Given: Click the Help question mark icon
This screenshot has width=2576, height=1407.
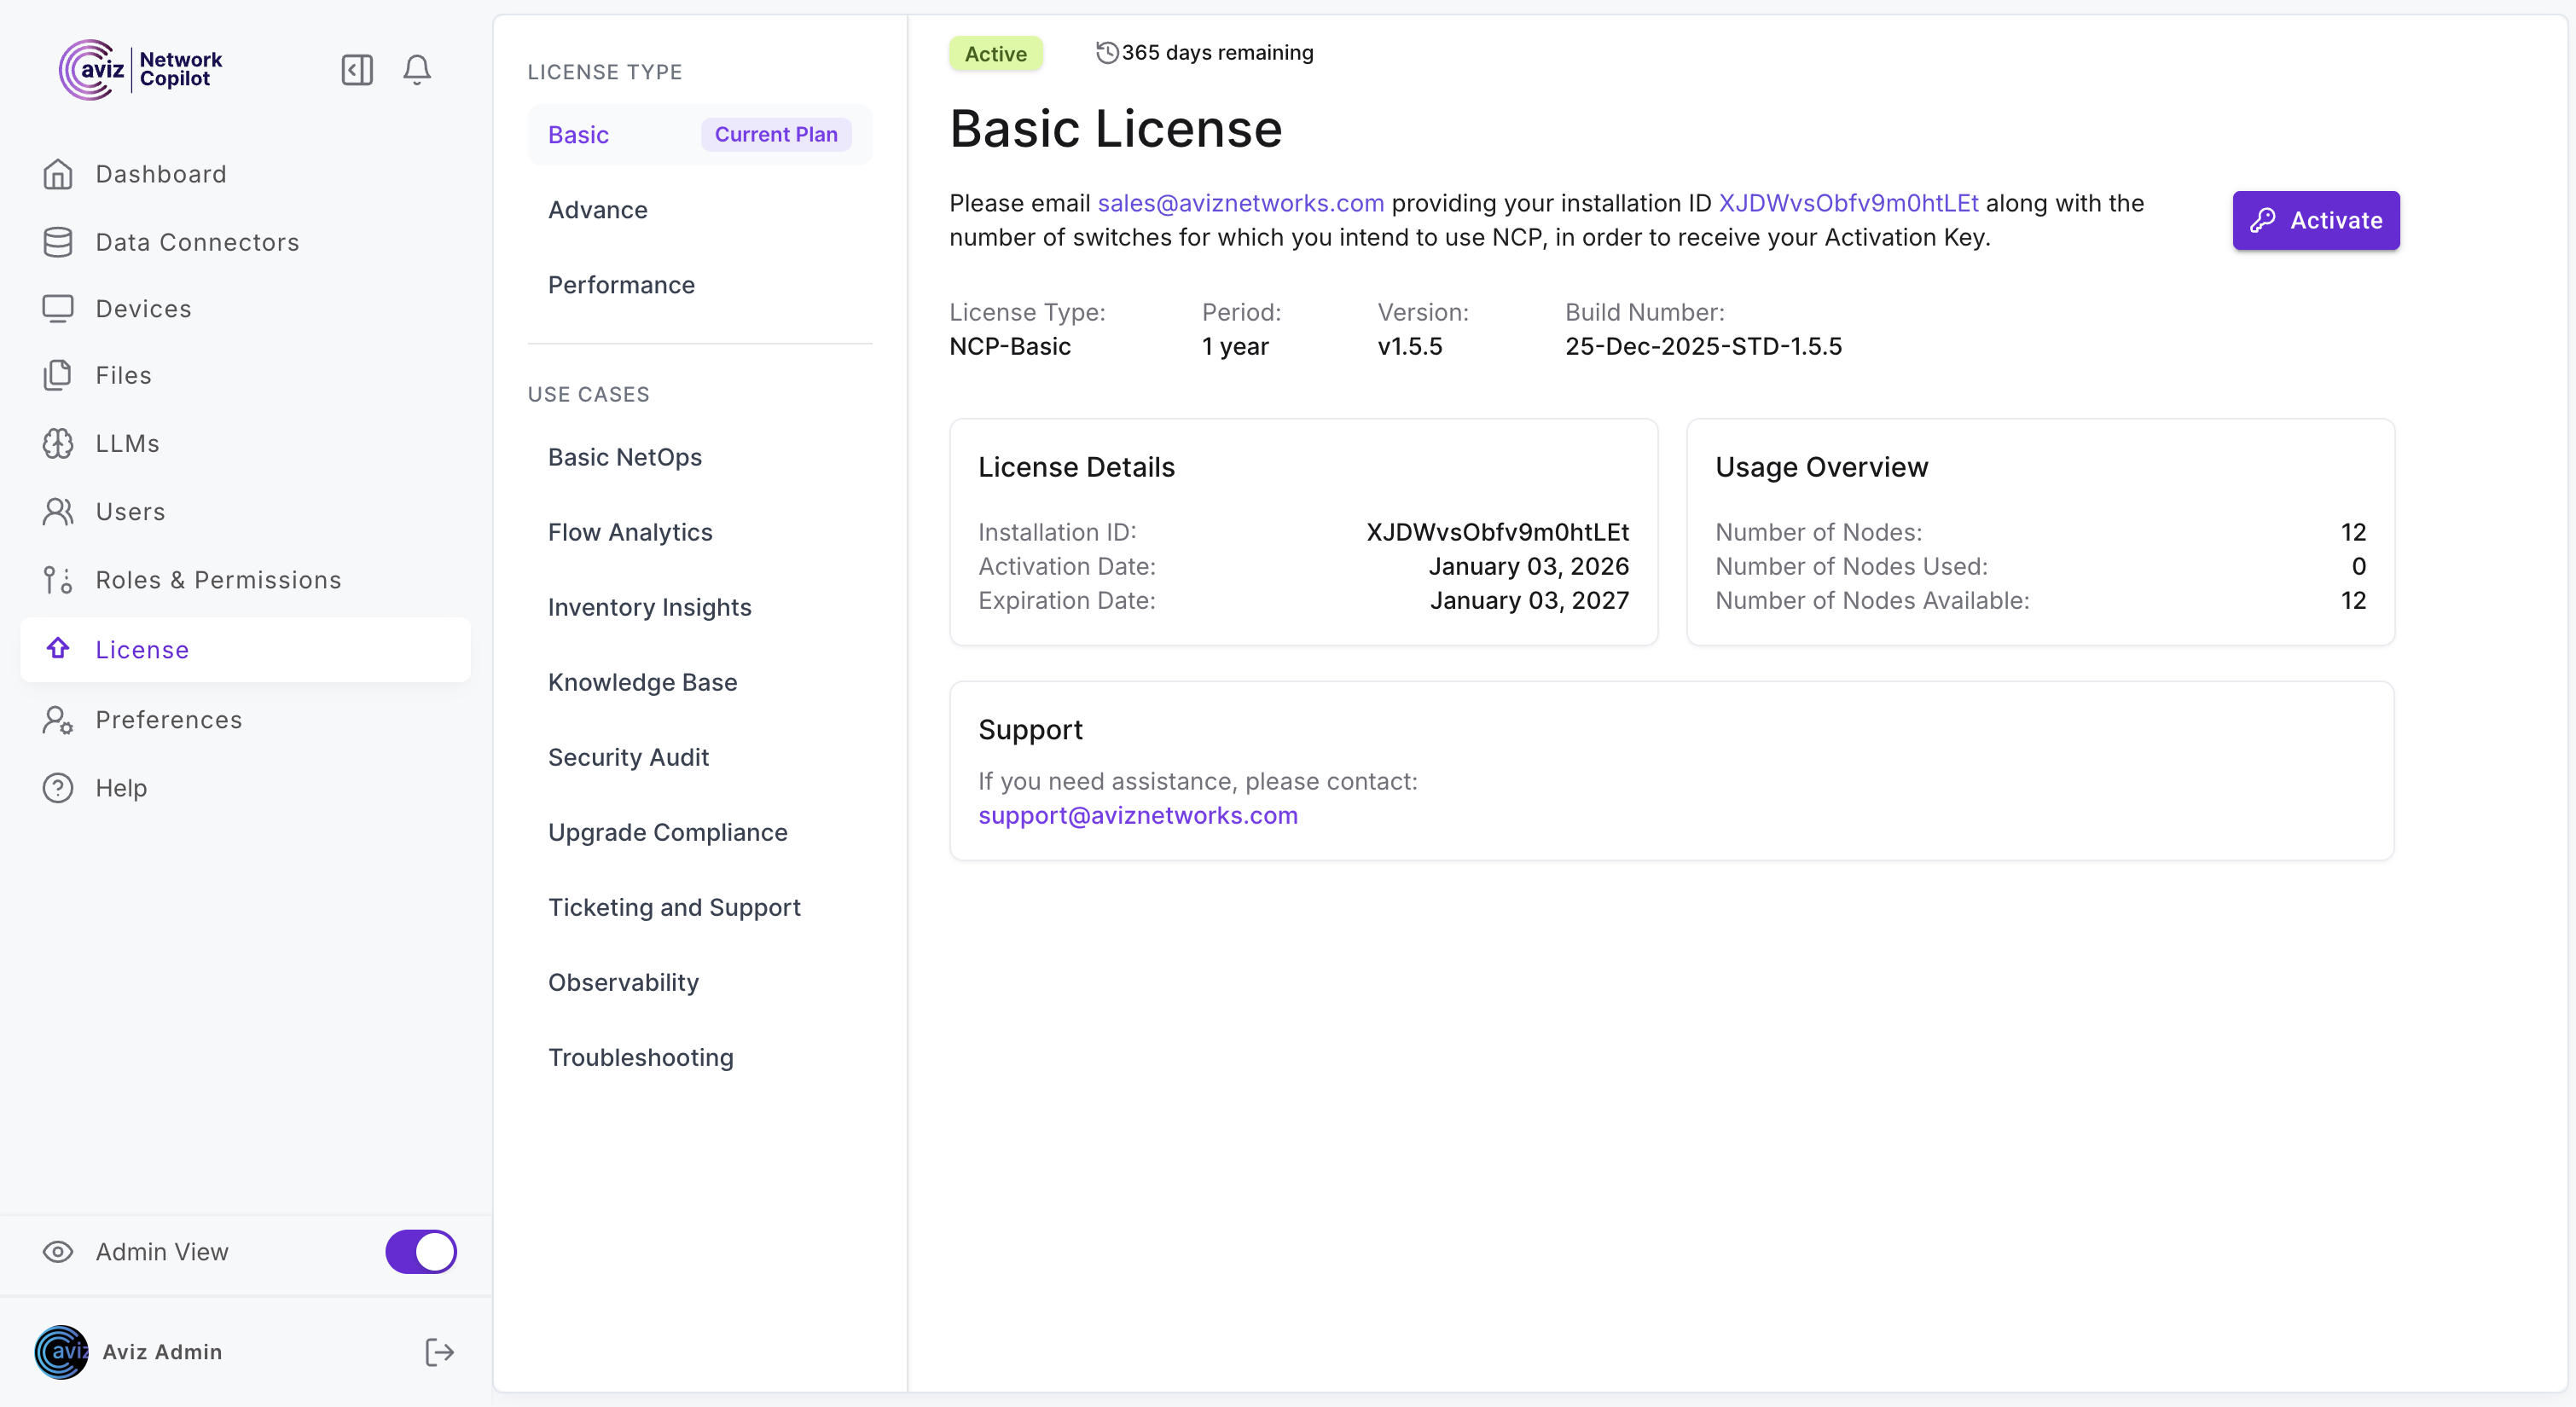Looking at the screenshot, I should coord(58,788).
